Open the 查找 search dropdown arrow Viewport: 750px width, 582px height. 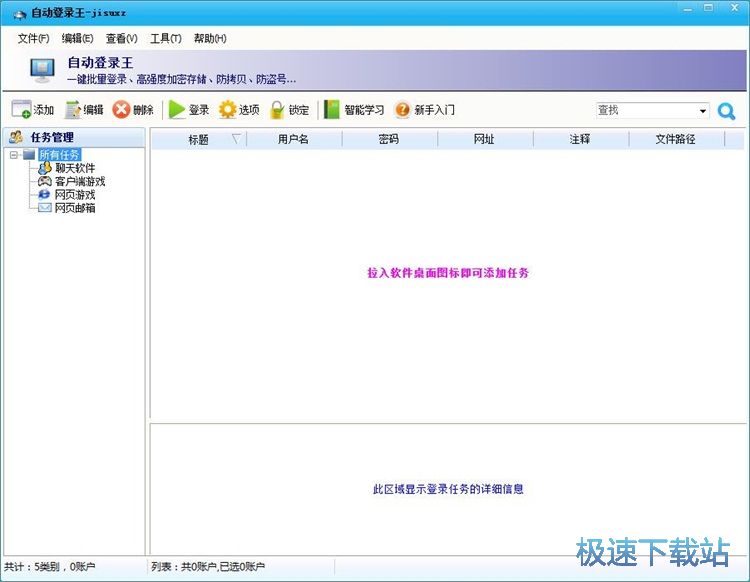(702, 111)
